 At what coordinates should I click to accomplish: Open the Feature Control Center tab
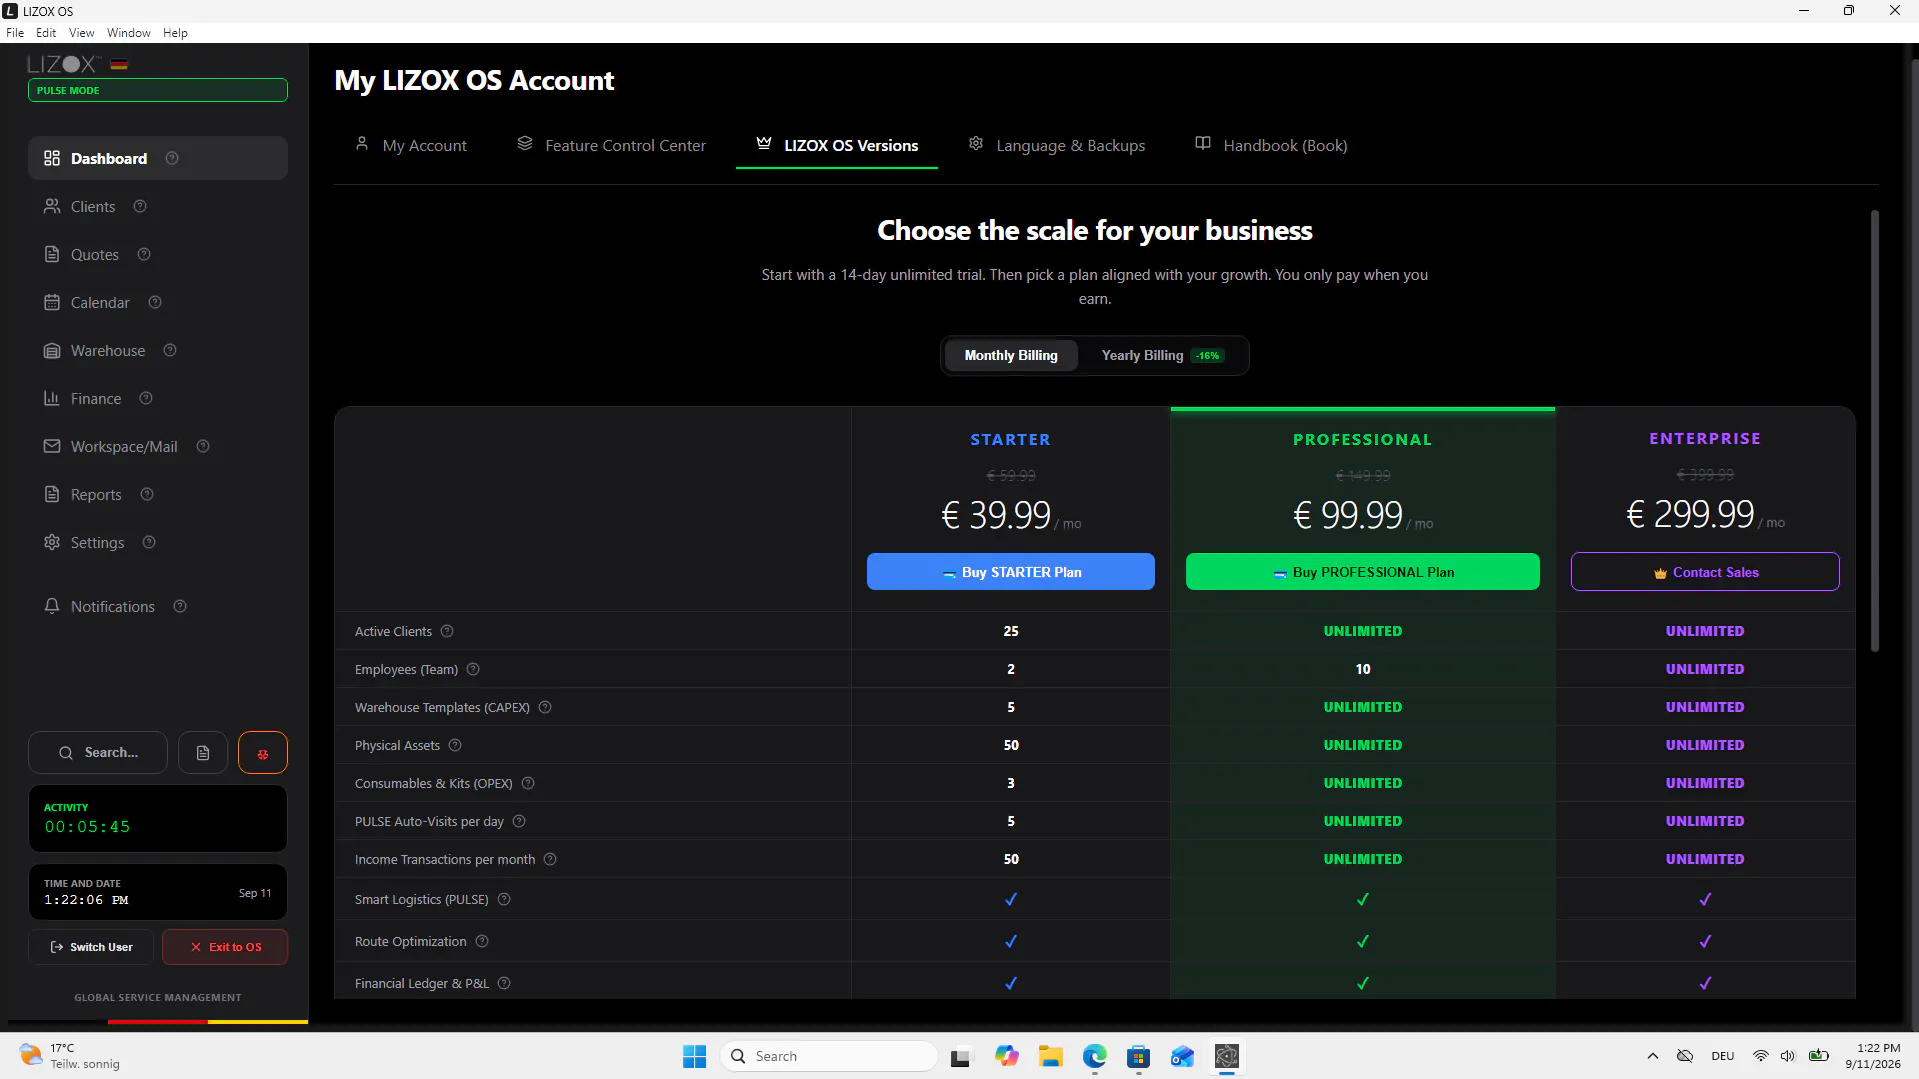point(611,145)
